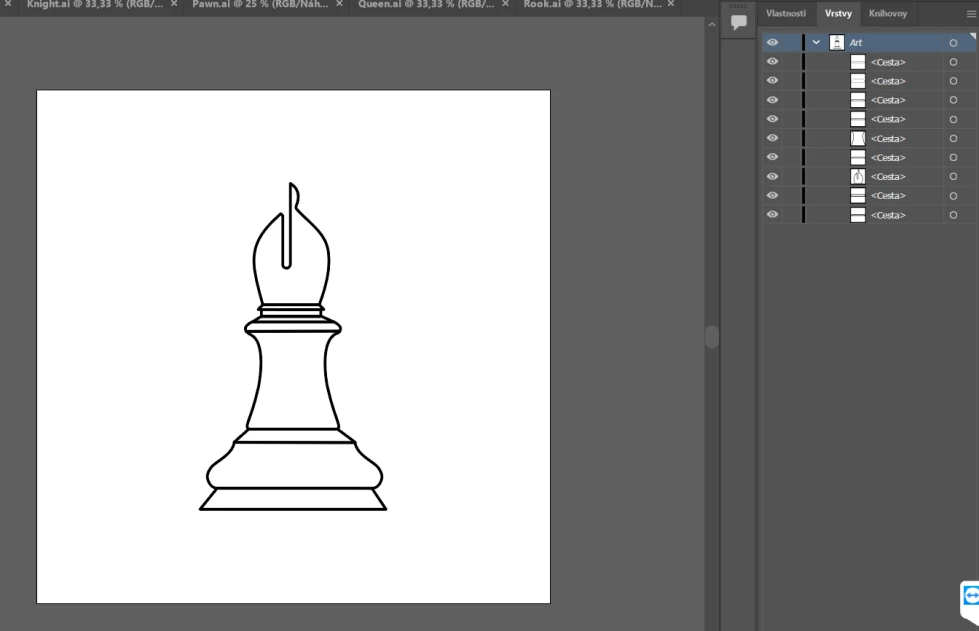The height and width of the screenshot is (631, 979).
Task: Click the rounded lower base of bishop
Action: [294, 465]
